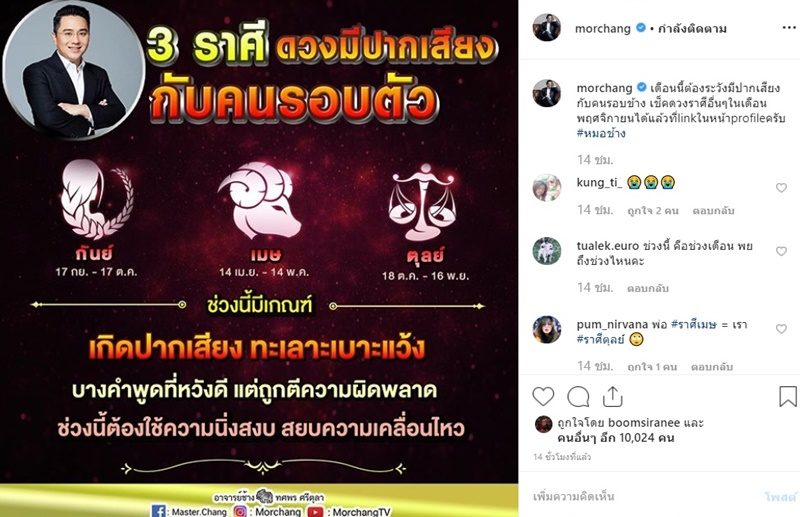The width and height of the screenshot is (800, 517).
Task: Click the blue verified badge beside morchang
Action: [641, 28]
